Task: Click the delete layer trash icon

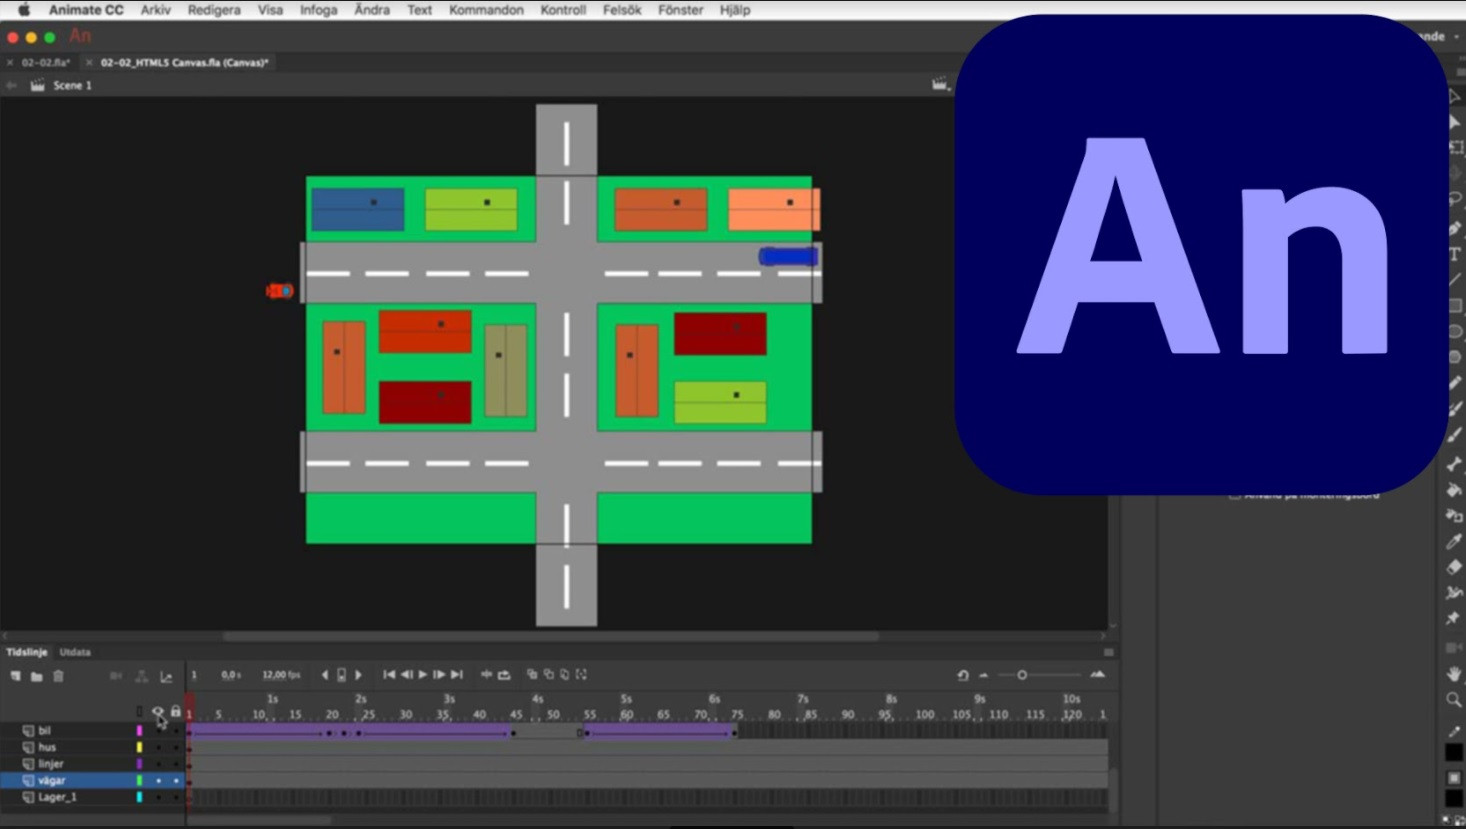Action: click(x=59, y=676)
